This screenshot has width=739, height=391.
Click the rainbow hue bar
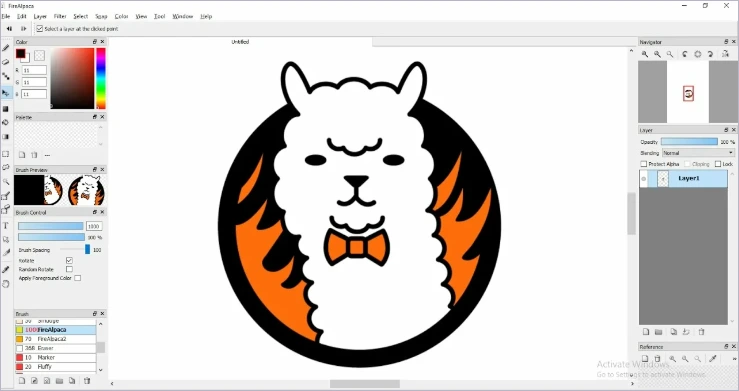click(x=101, y=78)
